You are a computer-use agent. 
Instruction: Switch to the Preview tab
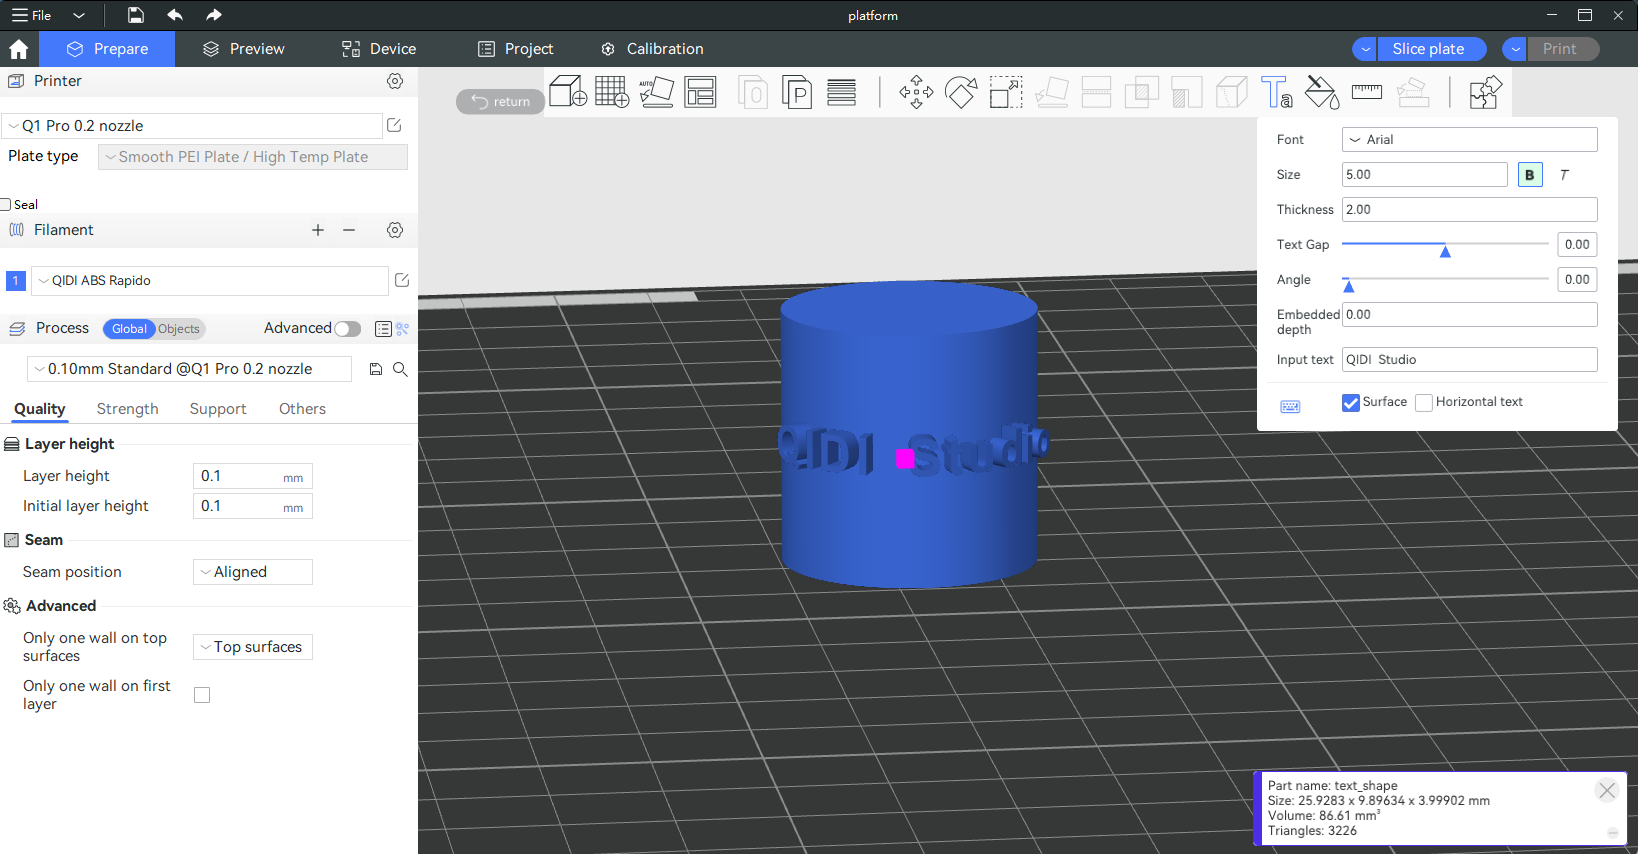point(244,49)
